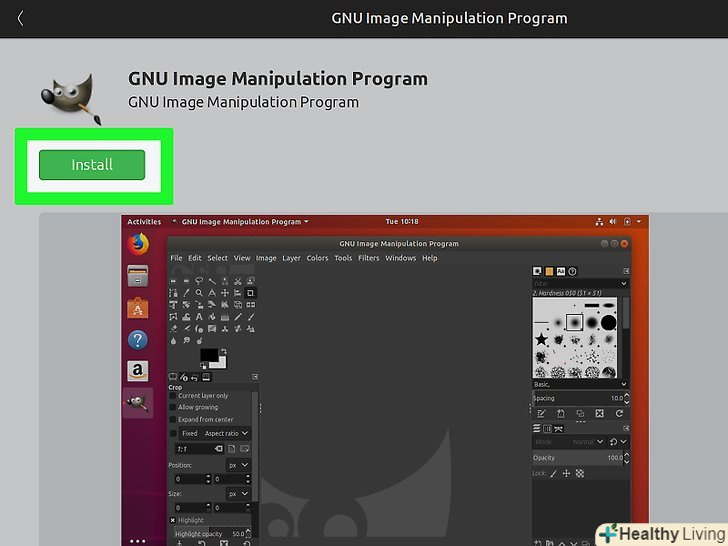Click Activities in the top bar
This screenshot has width=728, height=546.
click(x=144, y=222)
